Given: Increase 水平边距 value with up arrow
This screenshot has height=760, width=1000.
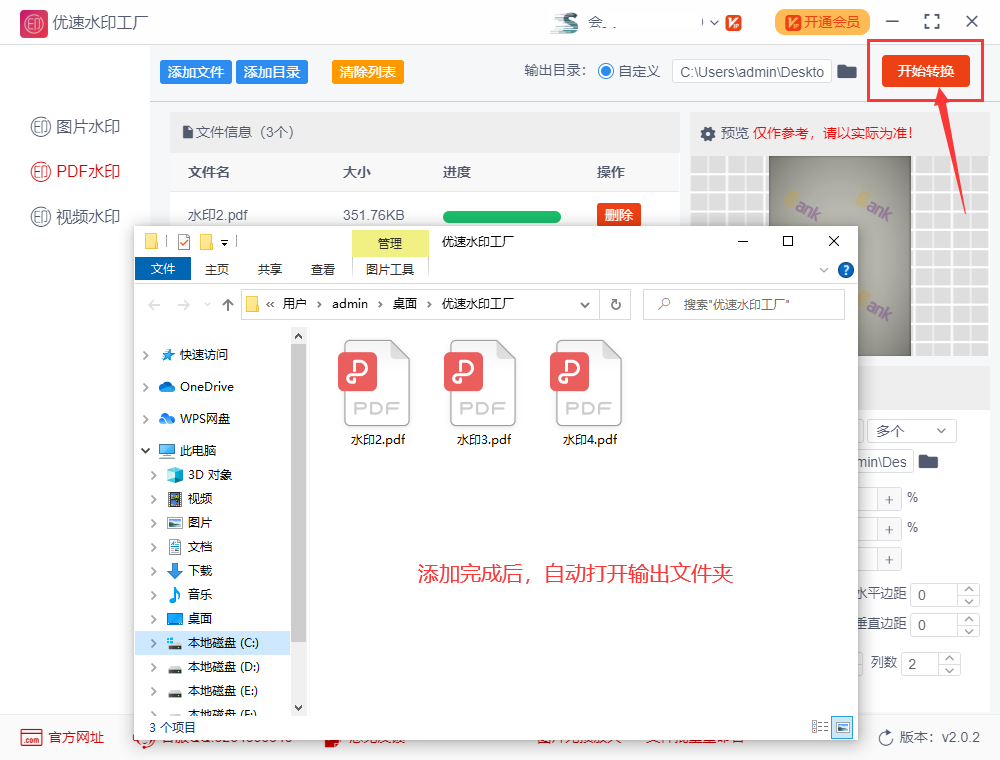Looking at the screenshot, I should [x=969, y=589].
